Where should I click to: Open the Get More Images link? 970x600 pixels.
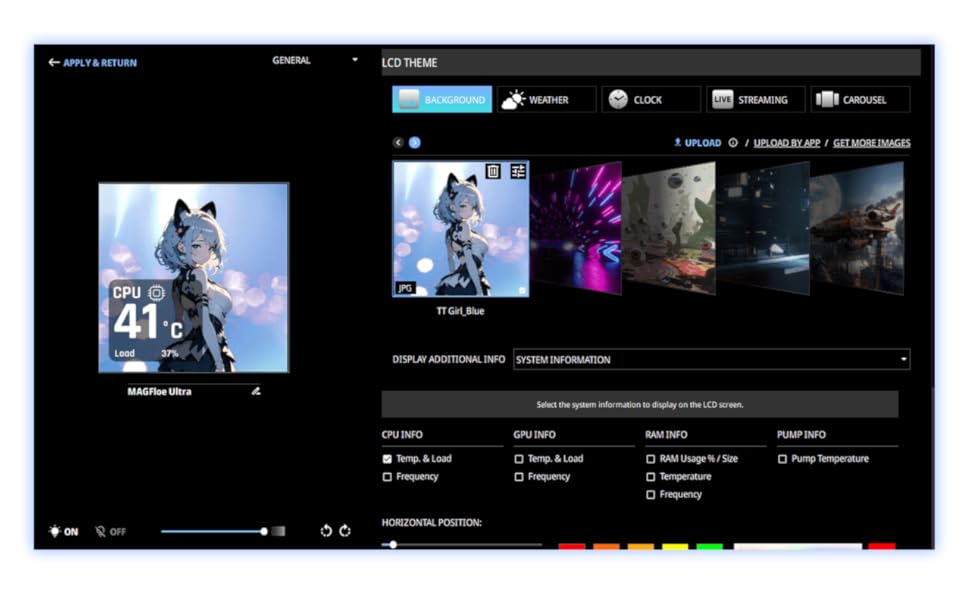coord(872,143)
